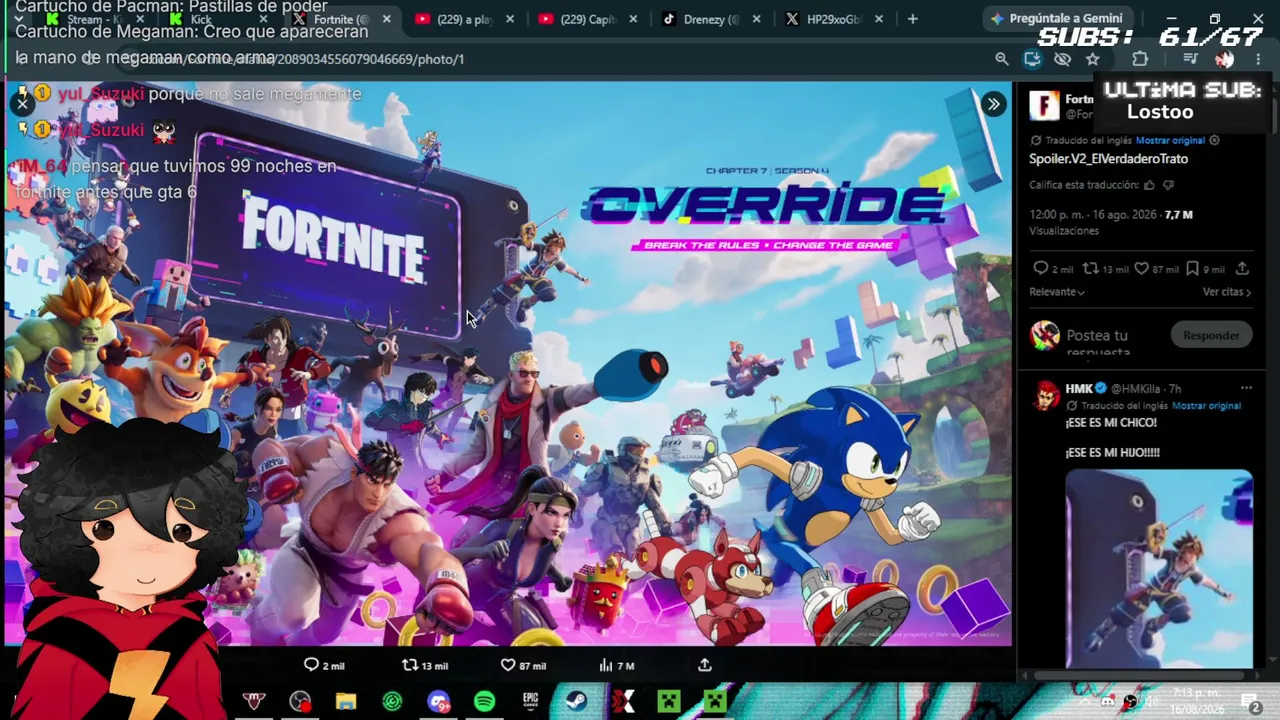Click the repost icon under the photo
1280x720 pixels.
point(409,665)
